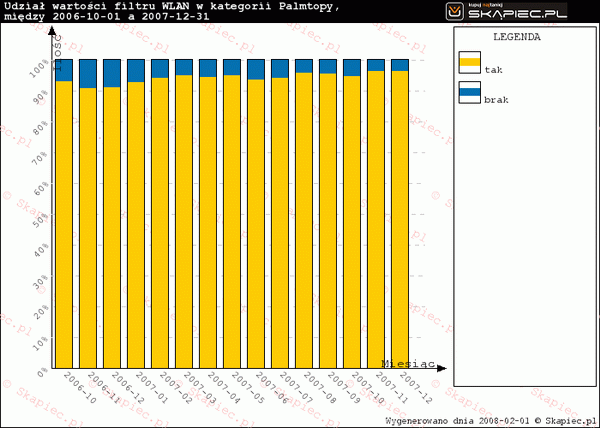Click the Skapiec.pl logo
Screen dimensions: 600x428
pyautogui.click(x=506, y=11)
